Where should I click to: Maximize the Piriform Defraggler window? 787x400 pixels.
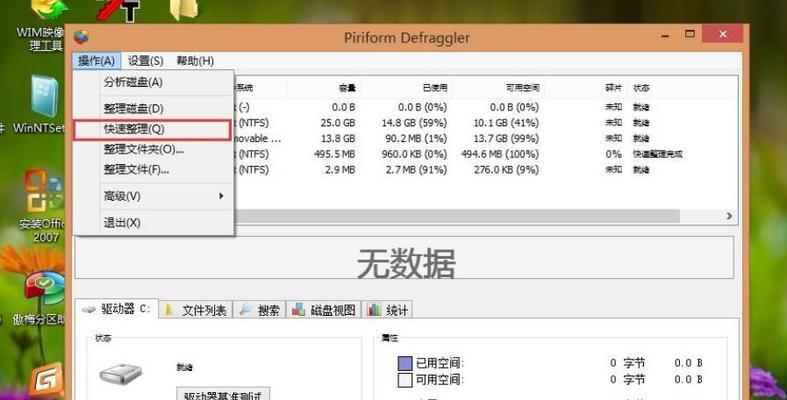click(690, 34)
